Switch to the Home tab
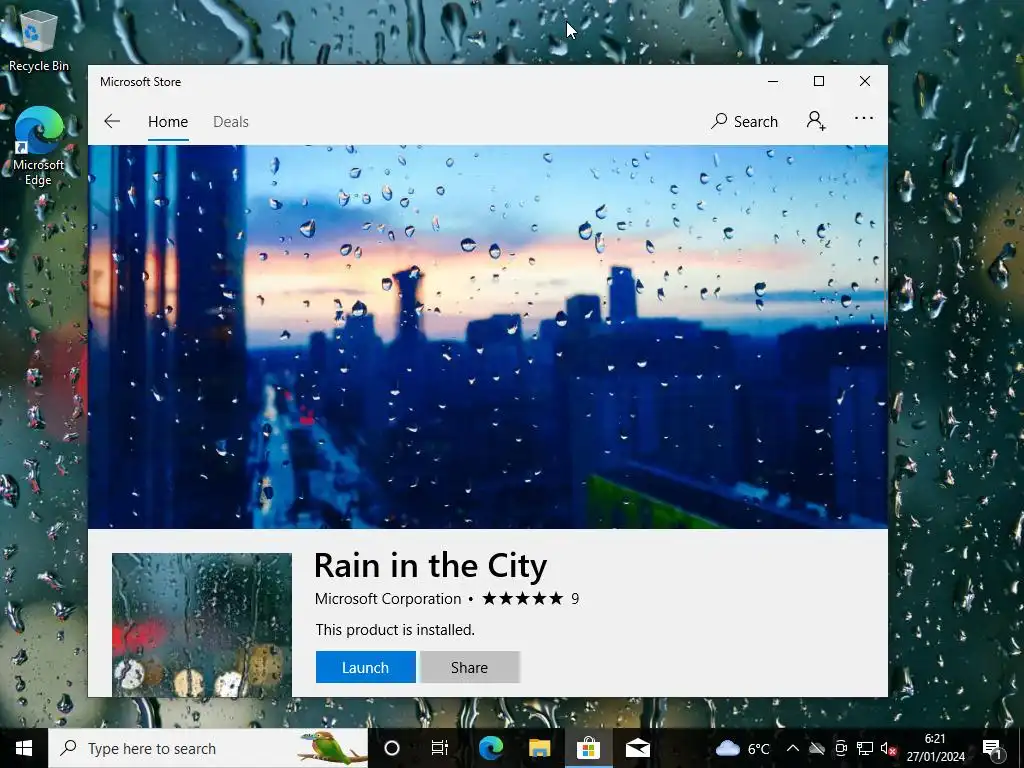Viewport: 1024px width, 768px height. coord(168,121)
